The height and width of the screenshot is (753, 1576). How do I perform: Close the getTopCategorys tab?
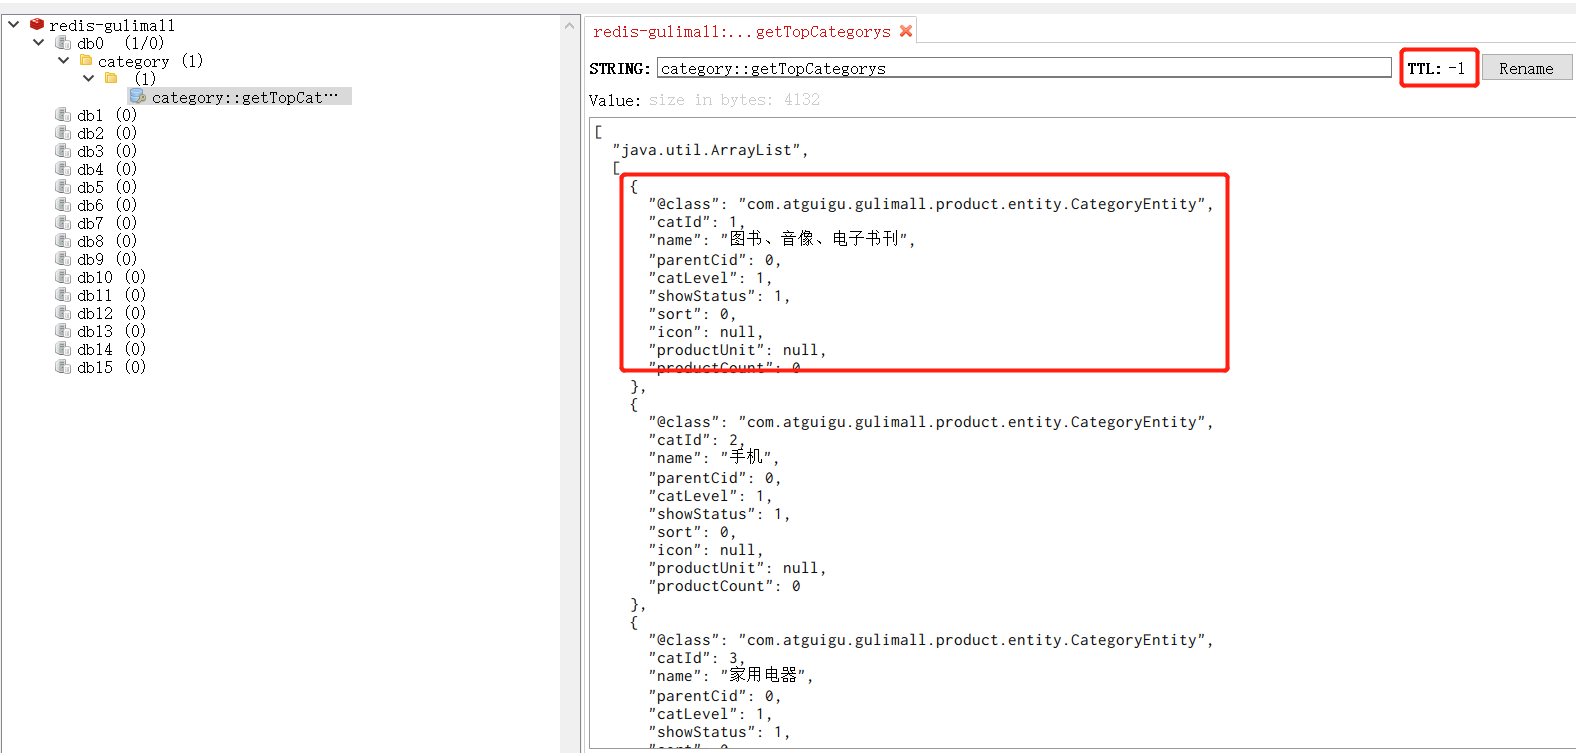coord(906,31)
